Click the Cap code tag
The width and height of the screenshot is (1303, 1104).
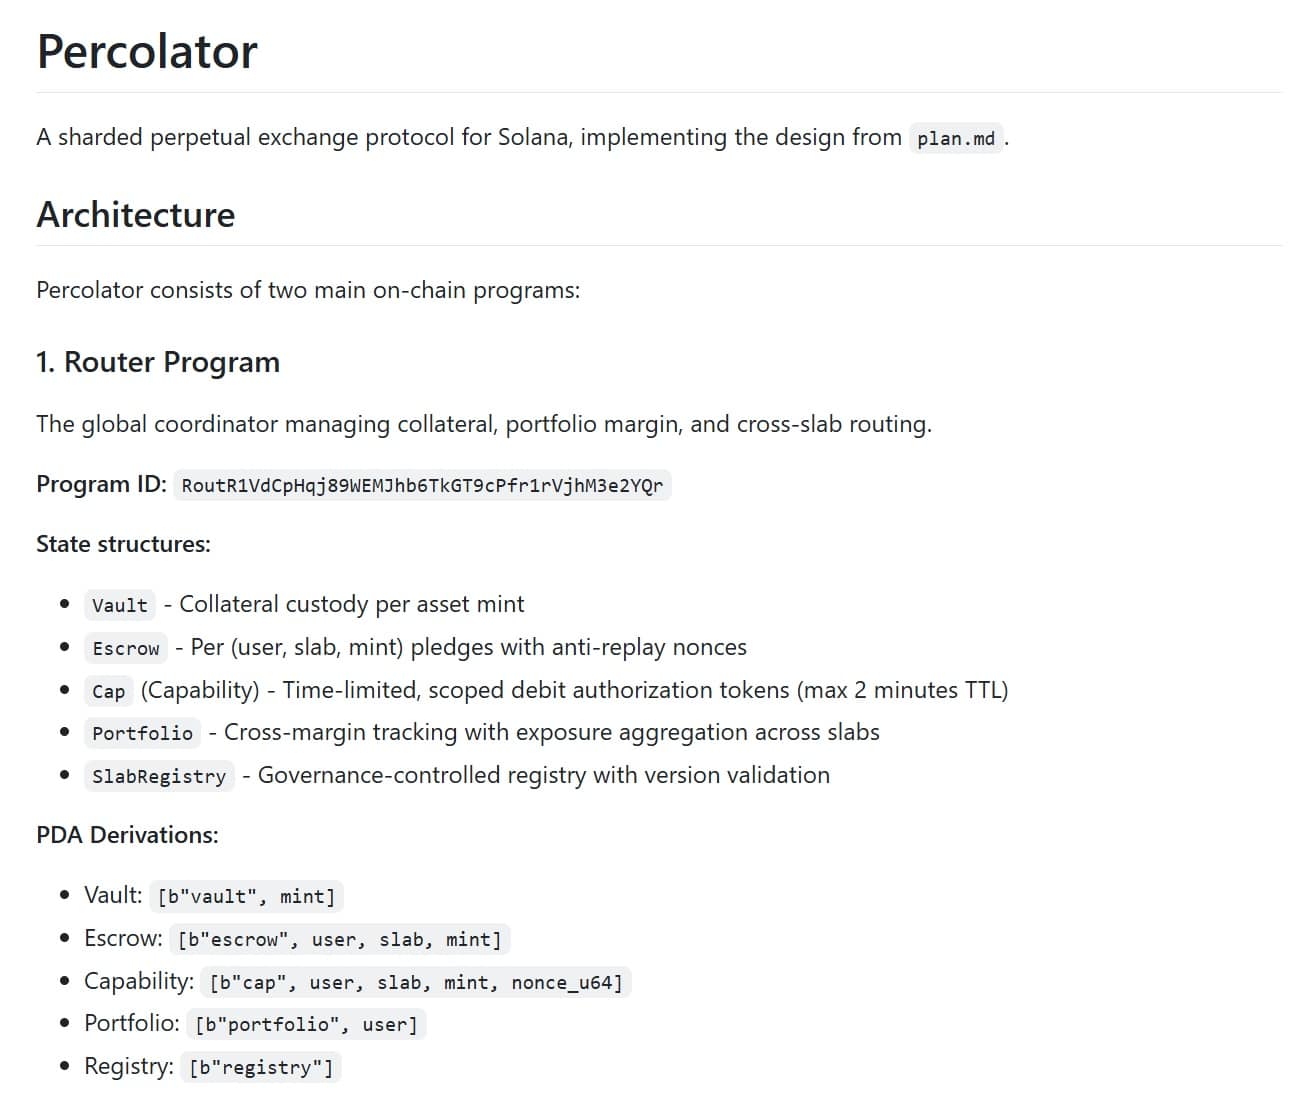click(x=109, y=692)
